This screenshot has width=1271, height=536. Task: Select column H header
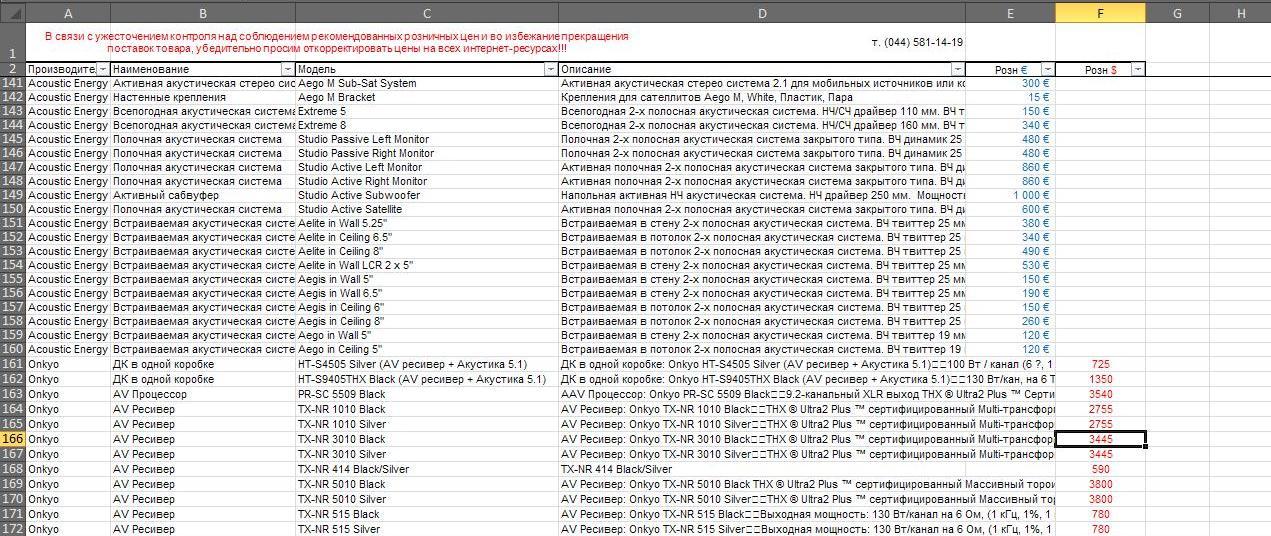(1241, 13)
